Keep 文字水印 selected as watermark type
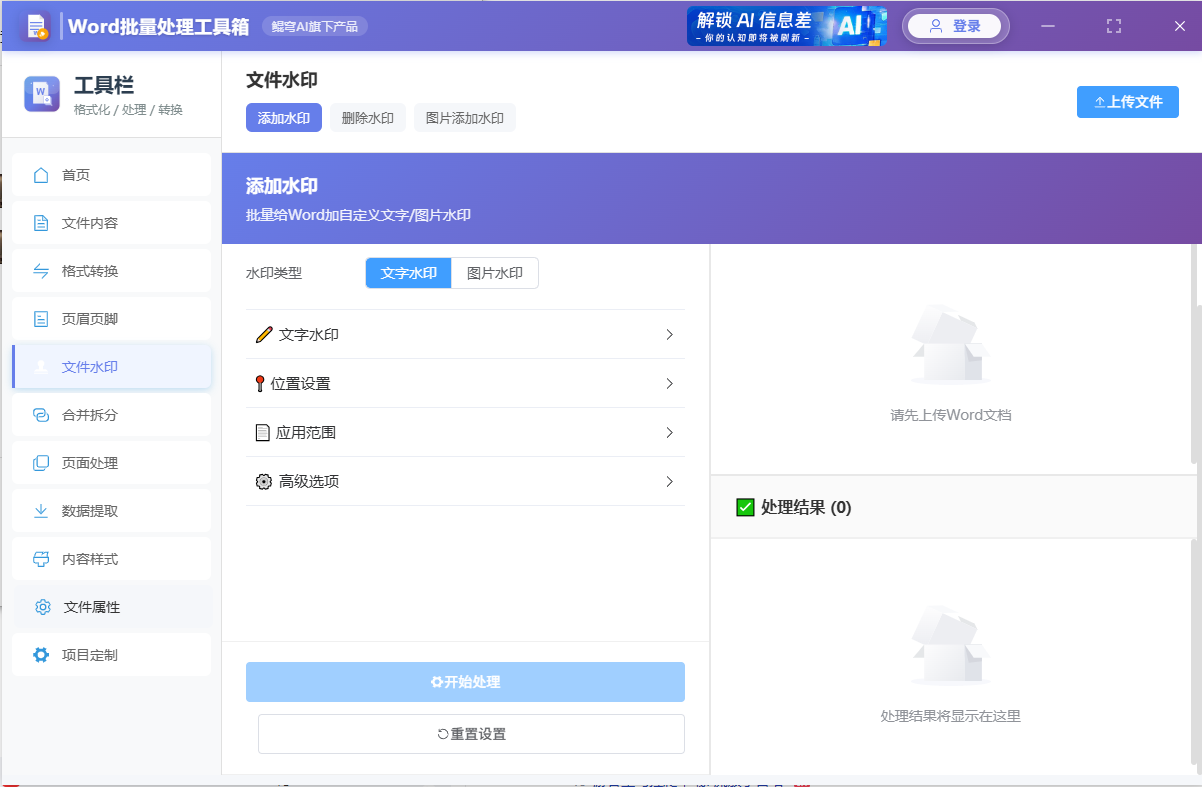This screenshot has width=1202, height=787. coord(408,272)
